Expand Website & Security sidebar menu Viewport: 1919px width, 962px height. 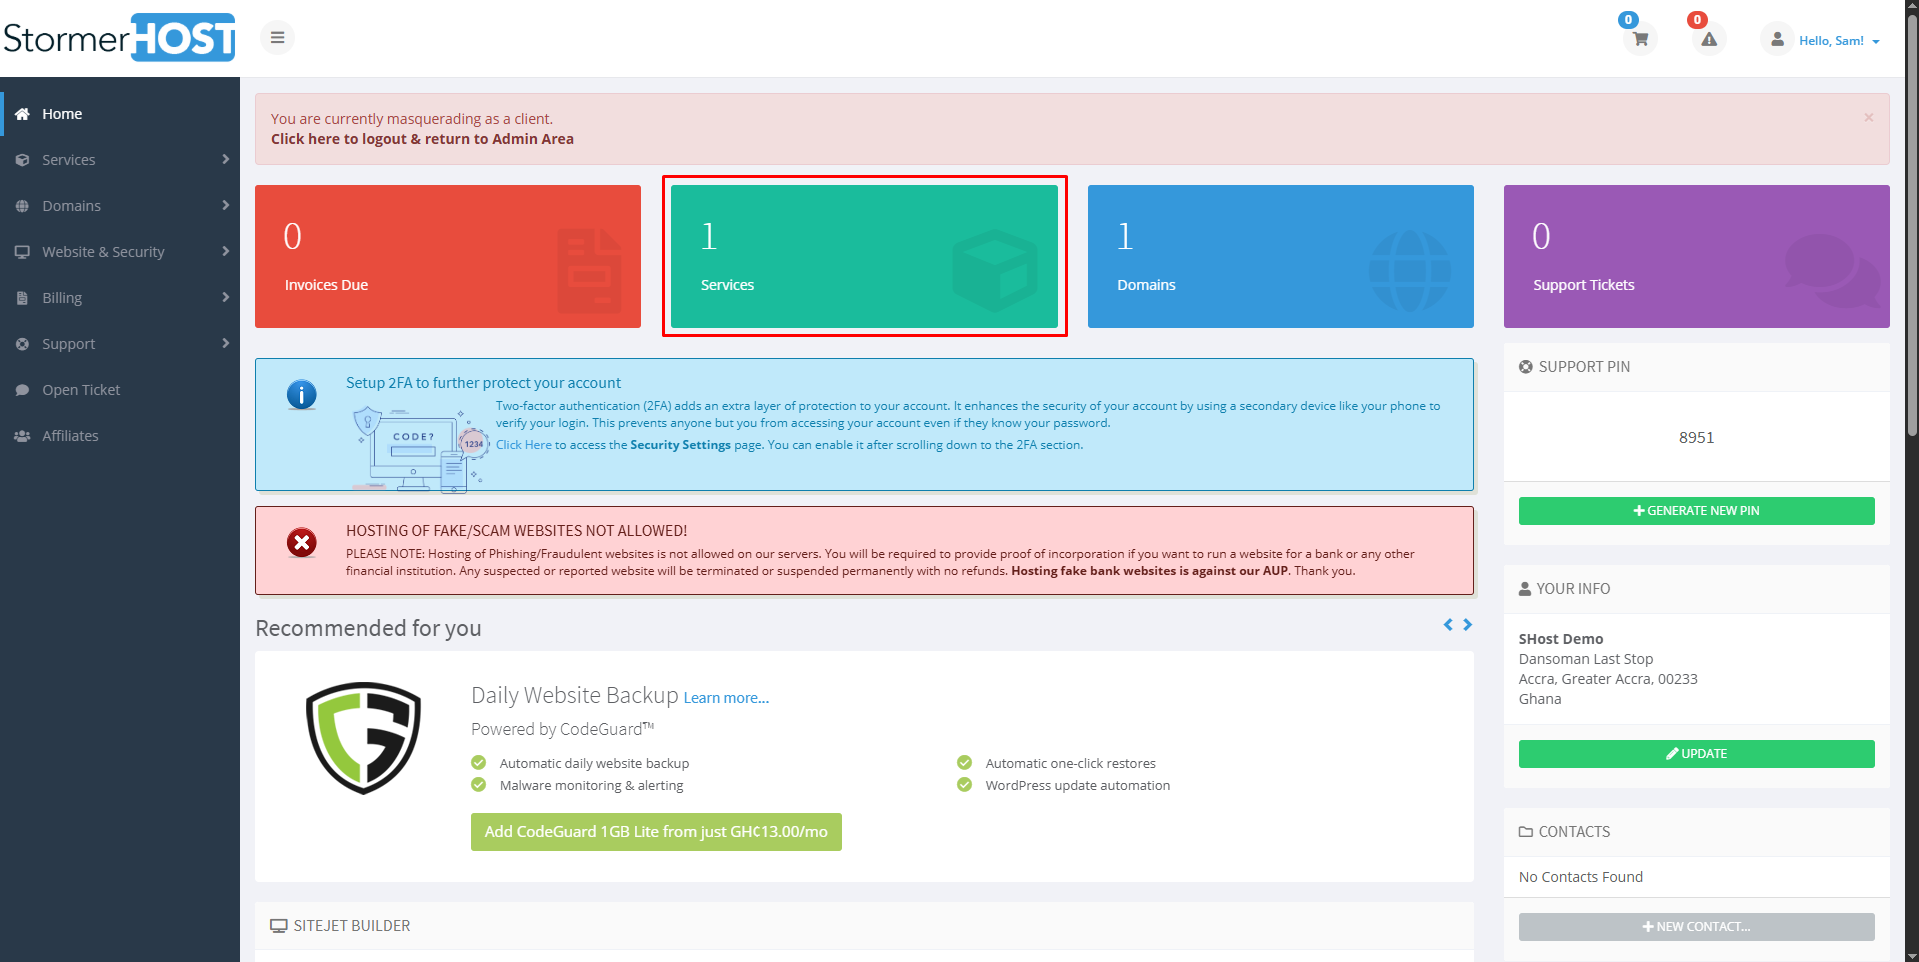click(120, 252)
